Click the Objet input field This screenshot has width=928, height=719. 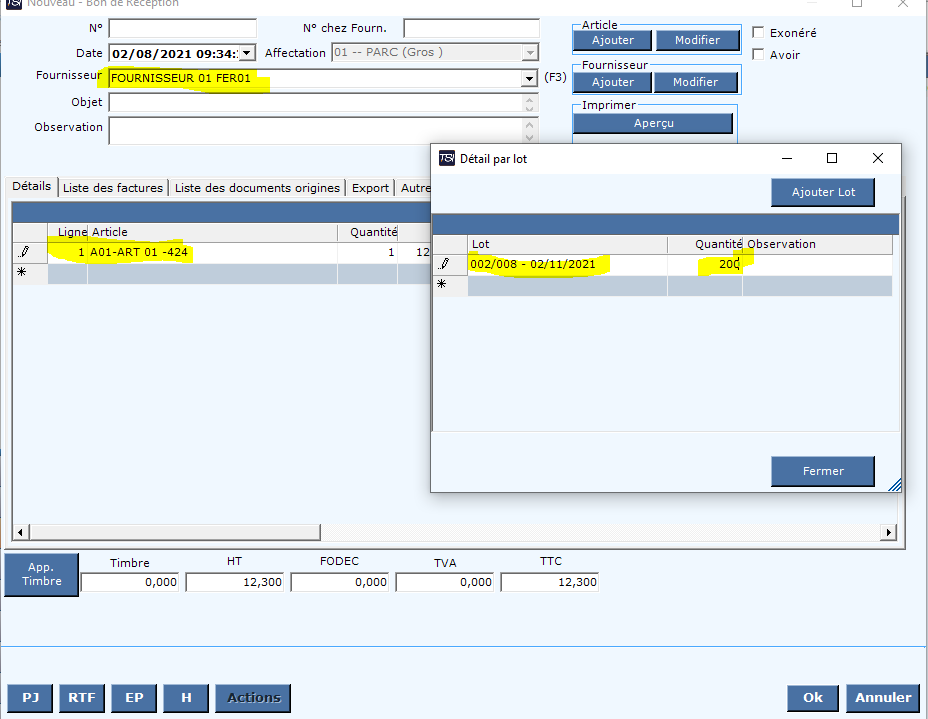(316, 103)
